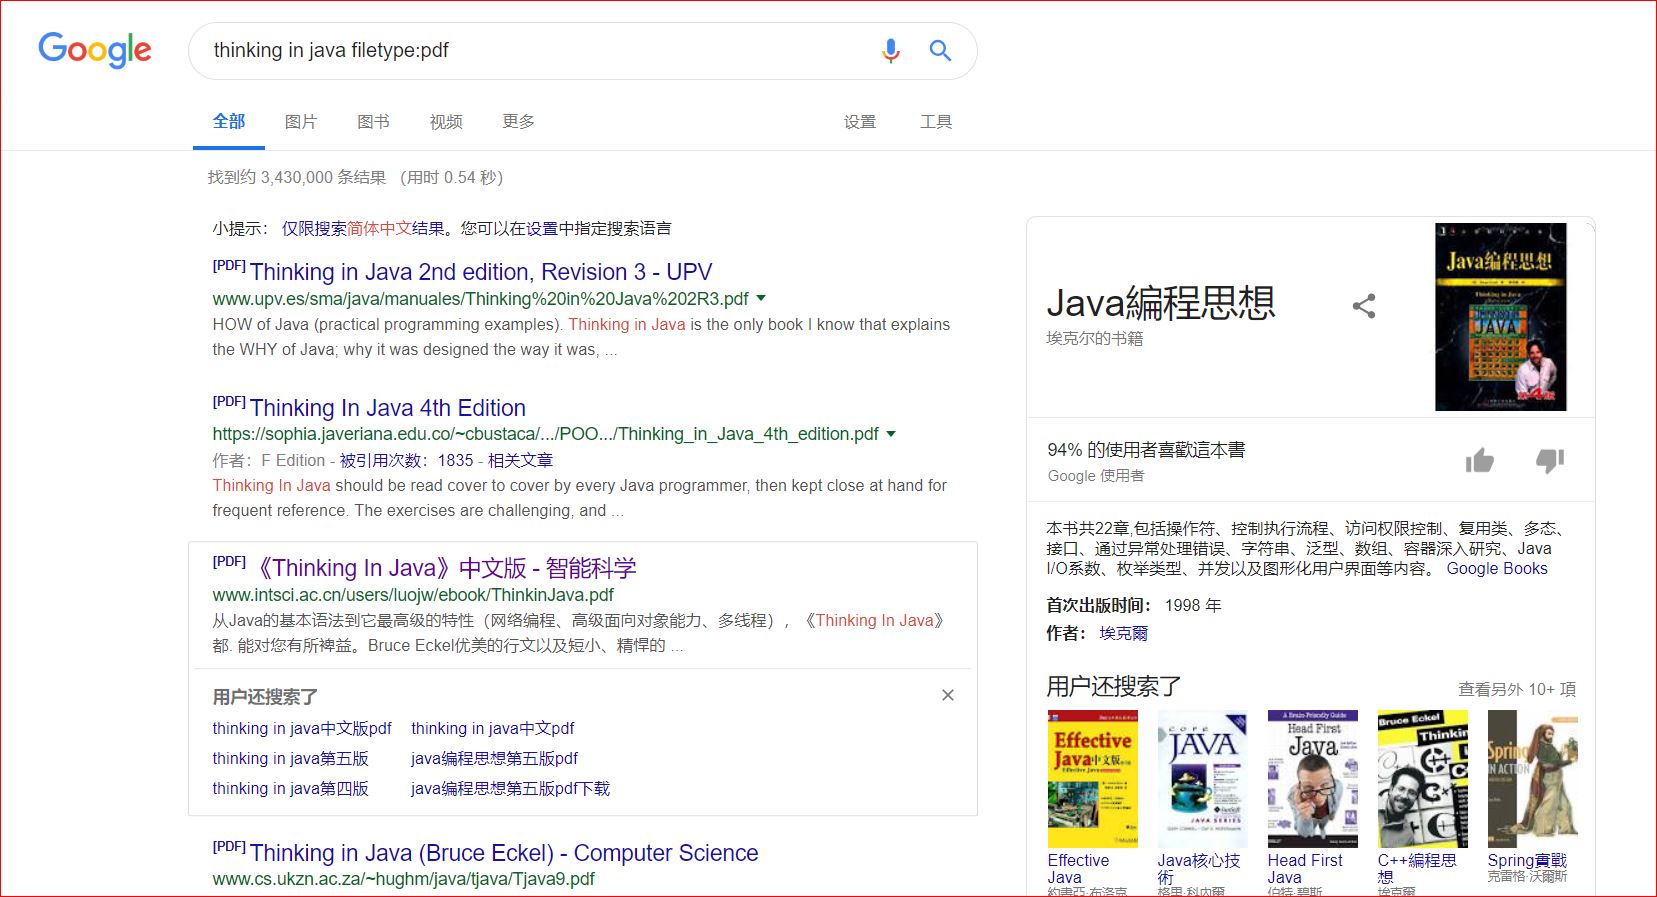Screen dimensions: 1657x897
Task: Open Effective Java book thumbnail
Action: coord(1093,779)
